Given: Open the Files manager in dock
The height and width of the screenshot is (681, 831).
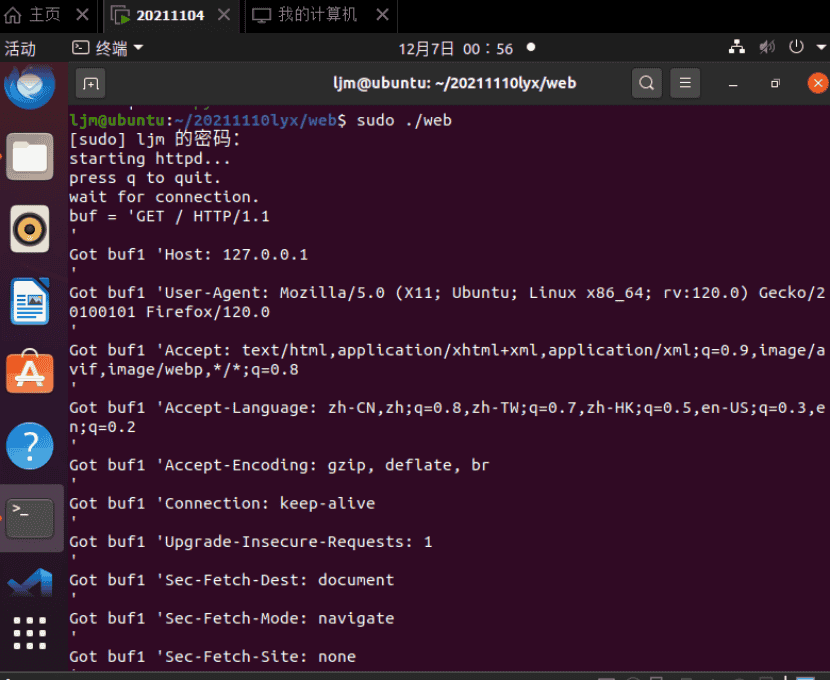Looking at the screenshot, I should (30, 157).
